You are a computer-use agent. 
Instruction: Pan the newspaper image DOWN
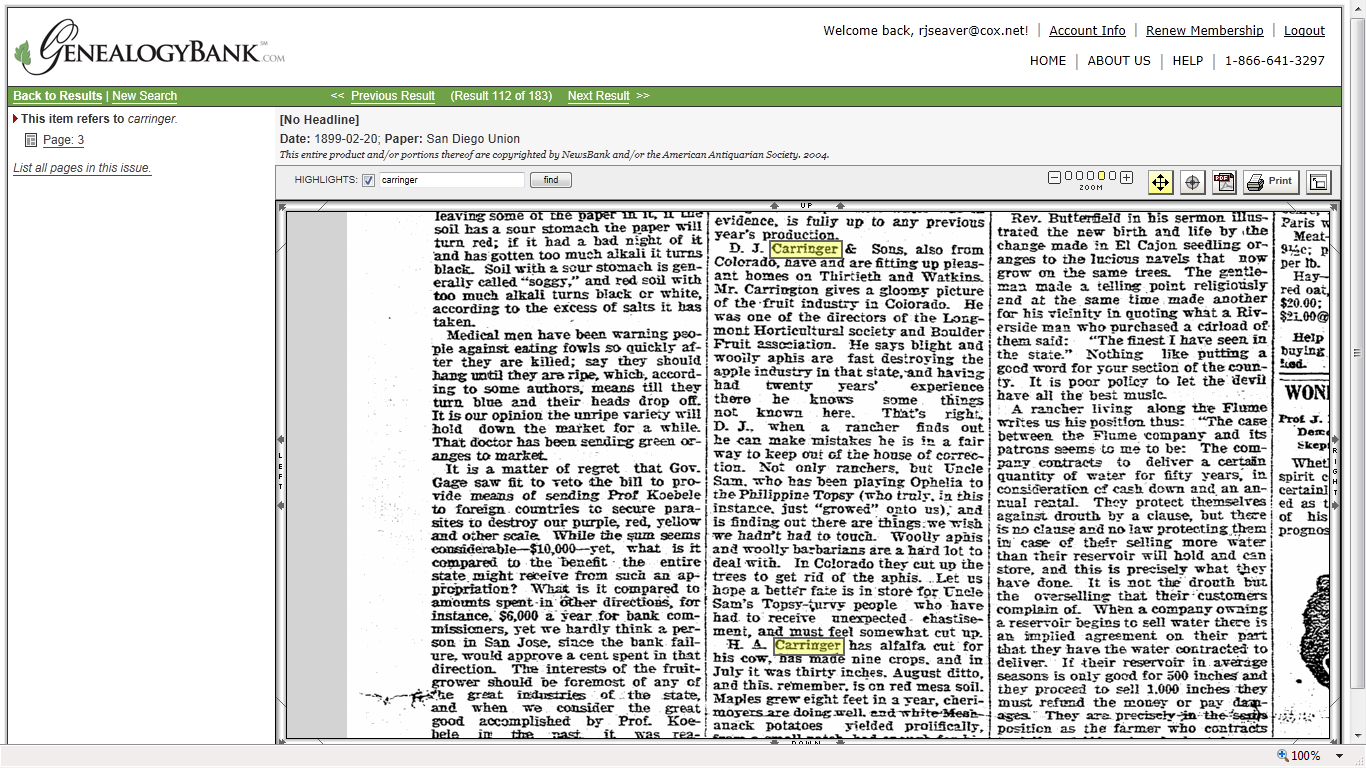[806, 742]
